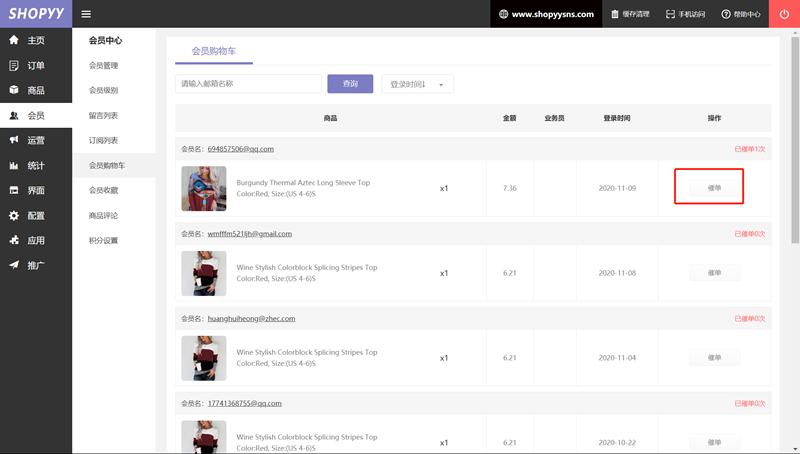Click the page vertical scrollbar
This screenshot has height=454, width=800.
coord(795,140)
